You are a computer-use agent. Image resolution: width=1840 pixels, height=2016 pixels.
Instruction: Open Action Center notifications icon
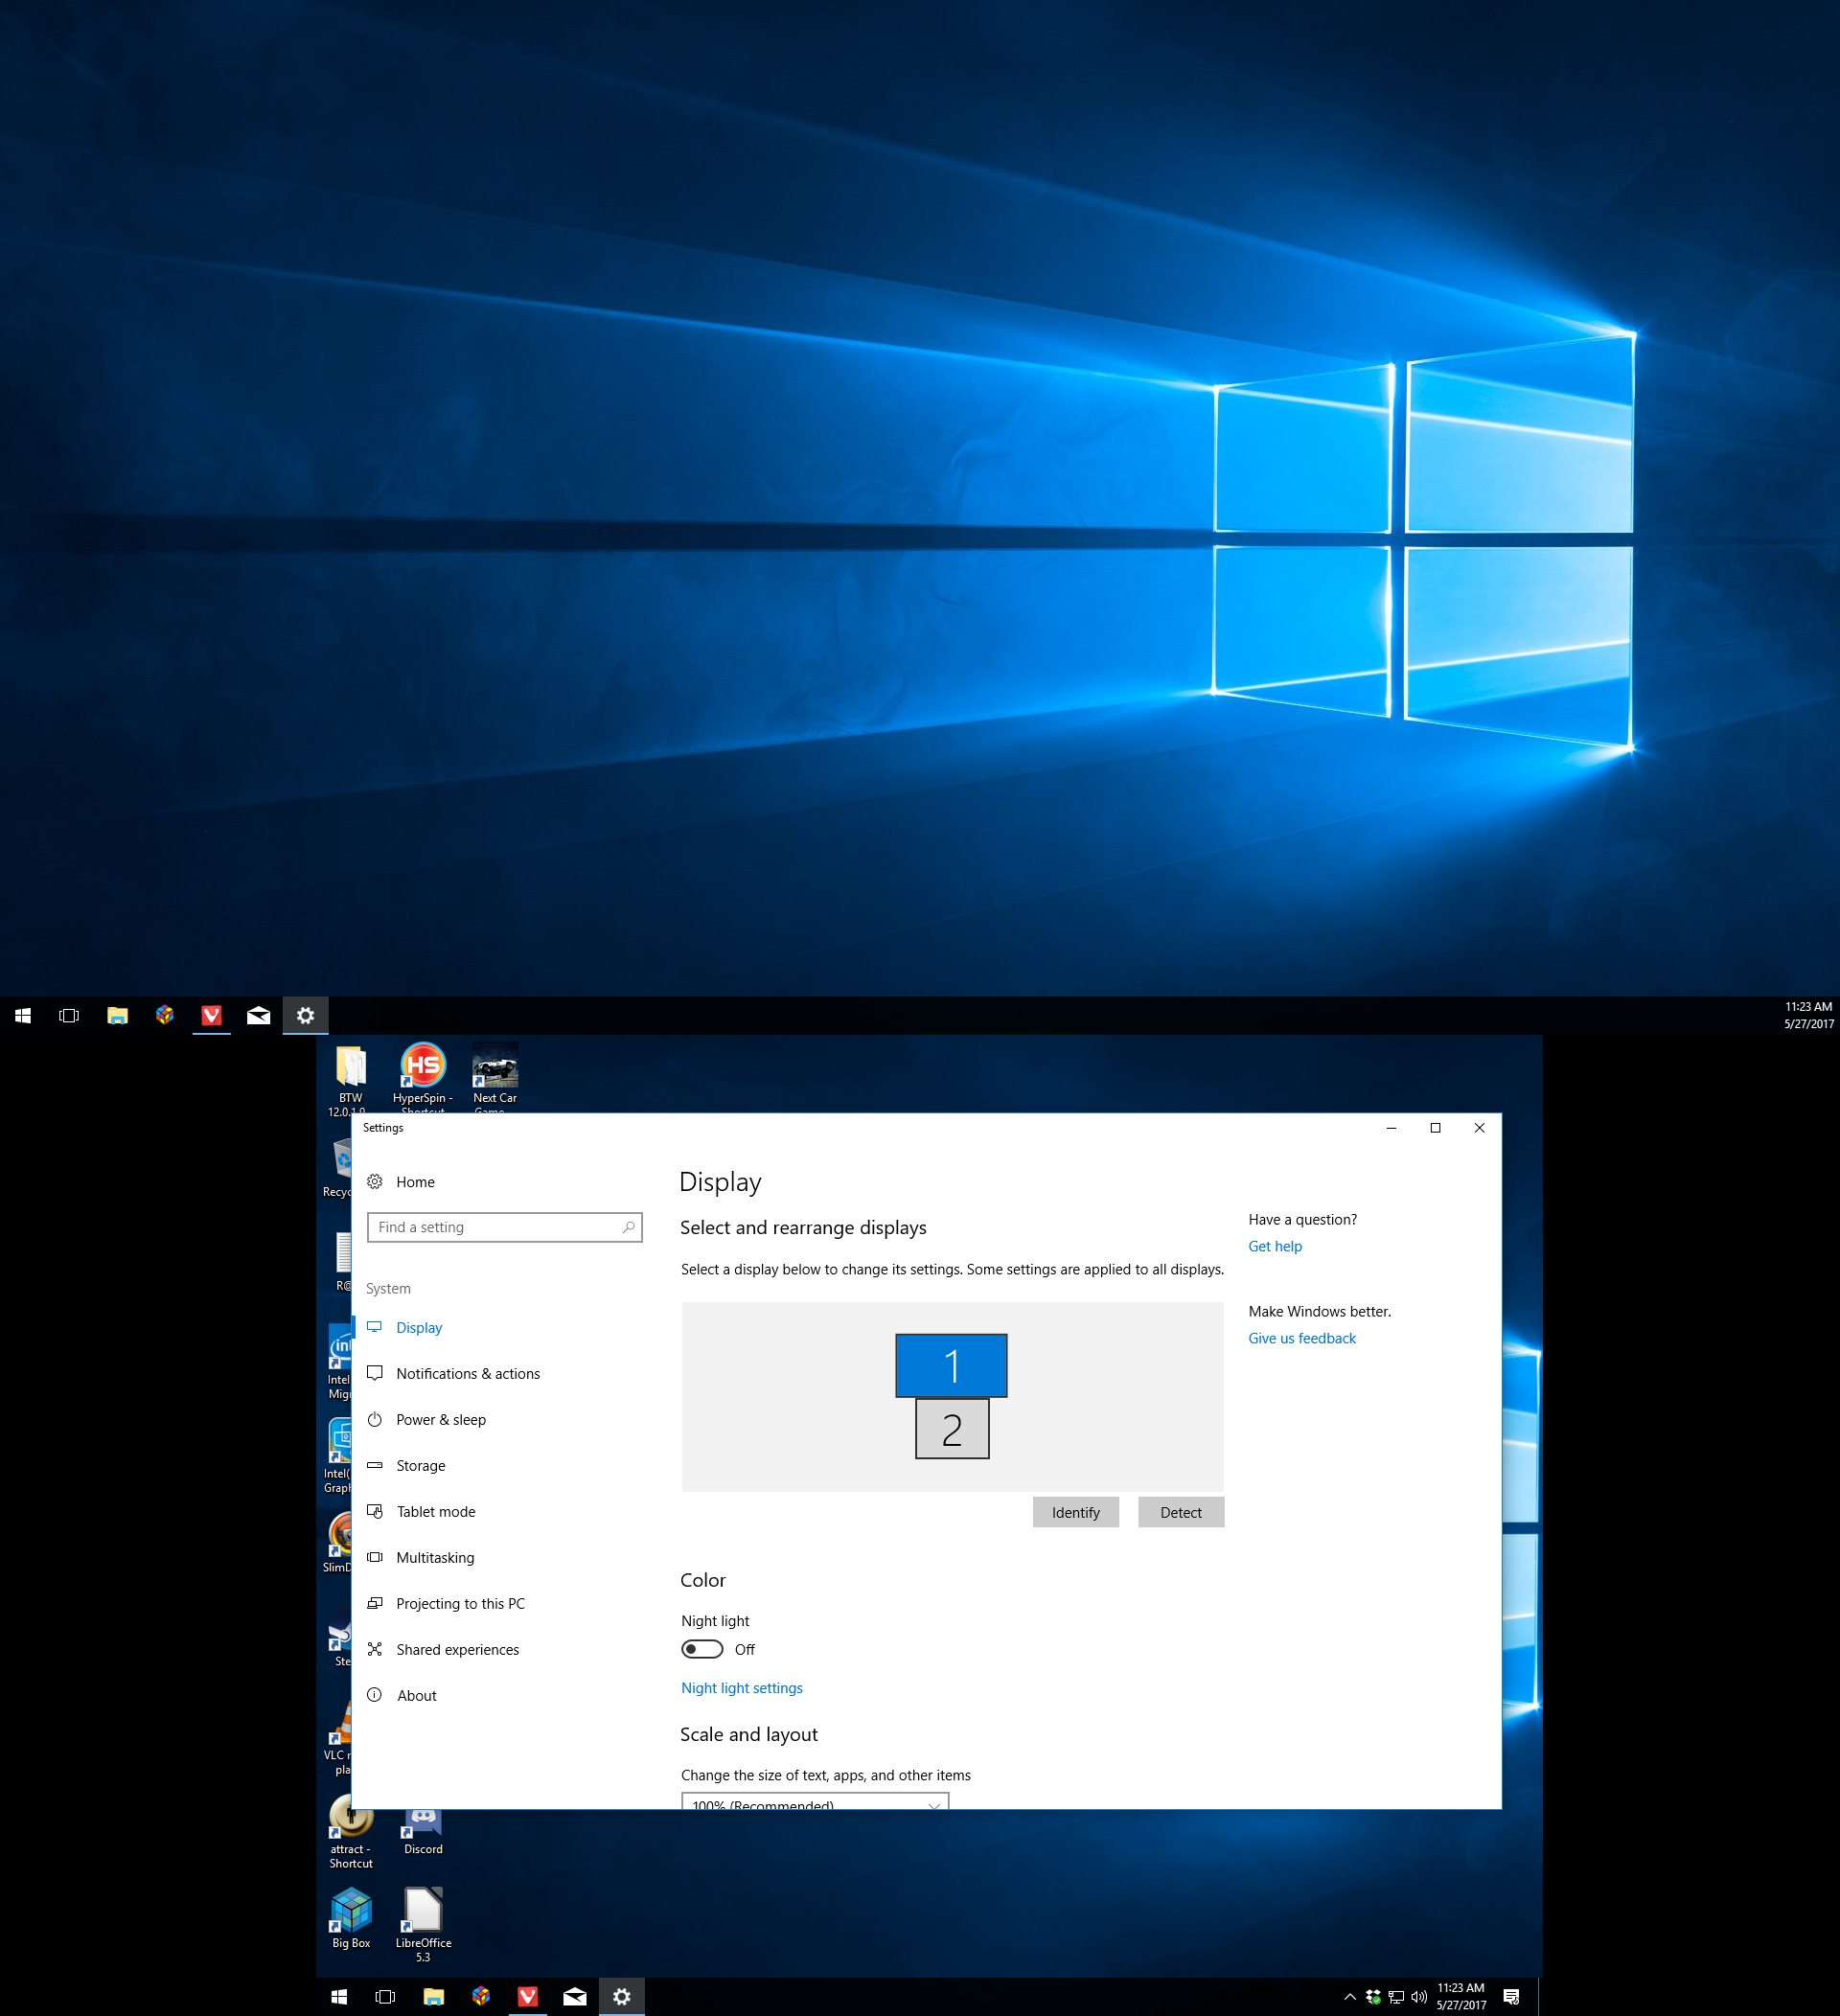pos(1512,1997)
